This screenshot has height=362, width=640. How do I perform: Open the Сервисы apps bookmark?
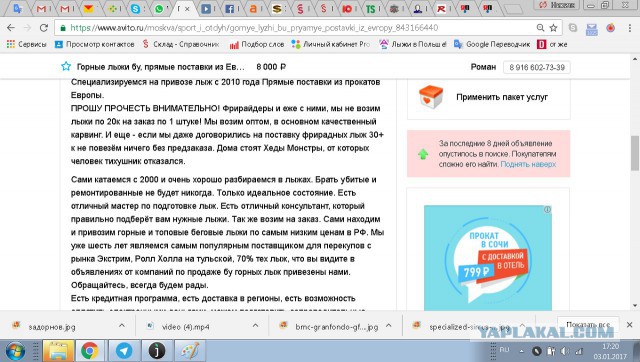tap(27, 44)
